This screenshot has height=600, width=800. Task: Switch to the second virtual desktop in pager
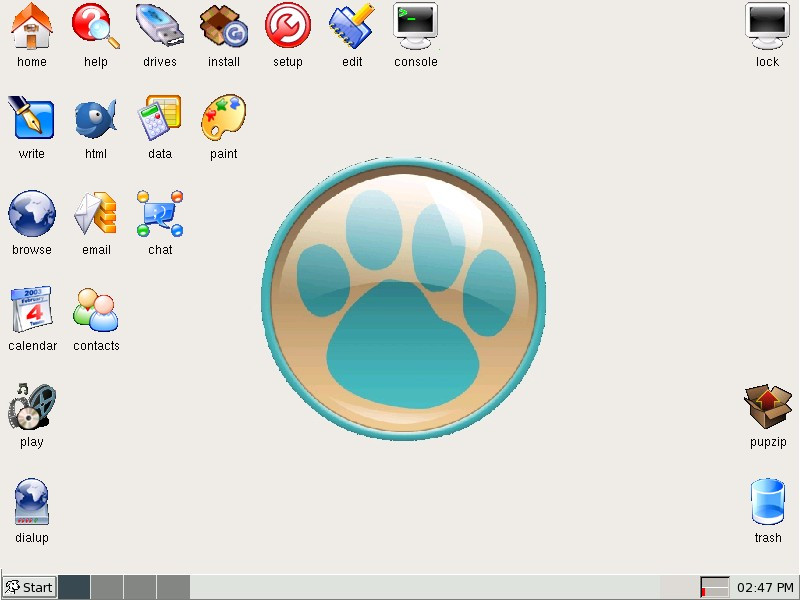[107, 587]
